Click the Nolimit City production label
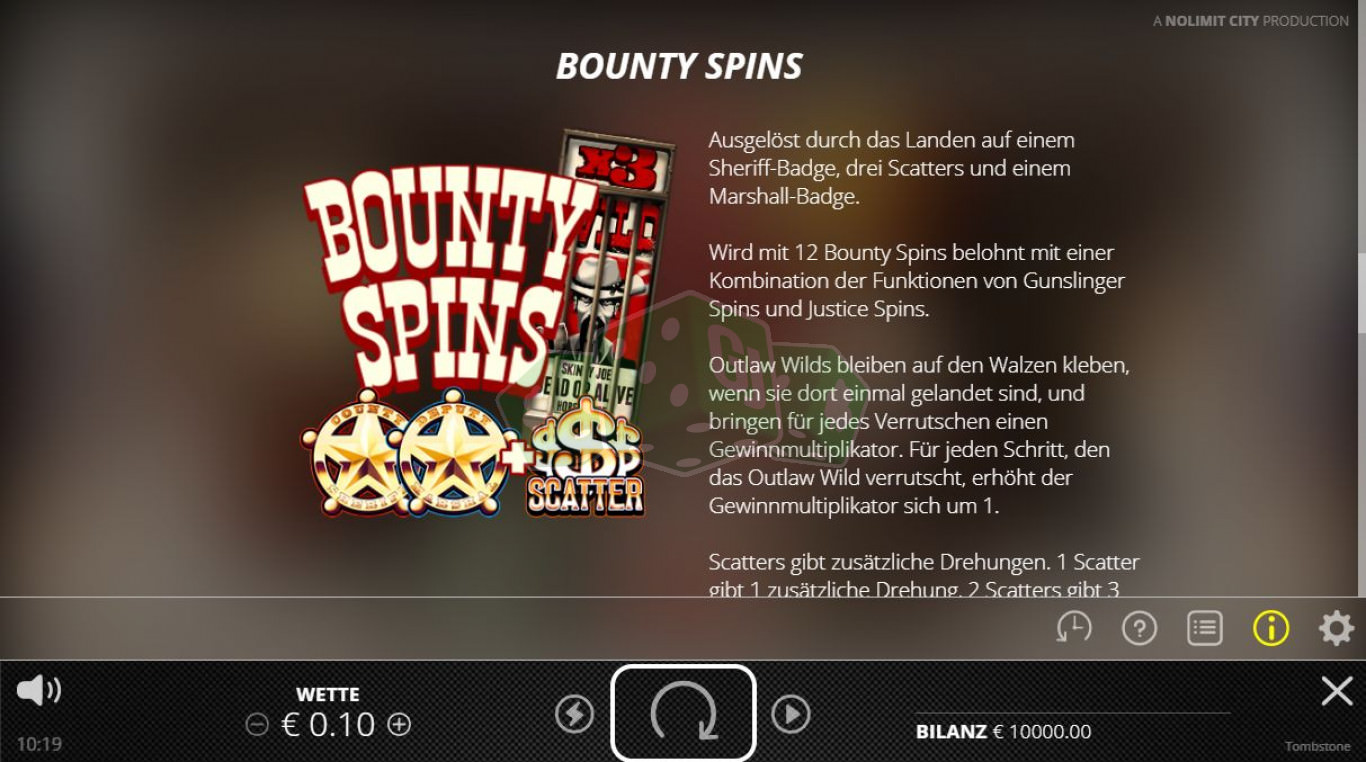The image size is (1366, 762). 1251,21
